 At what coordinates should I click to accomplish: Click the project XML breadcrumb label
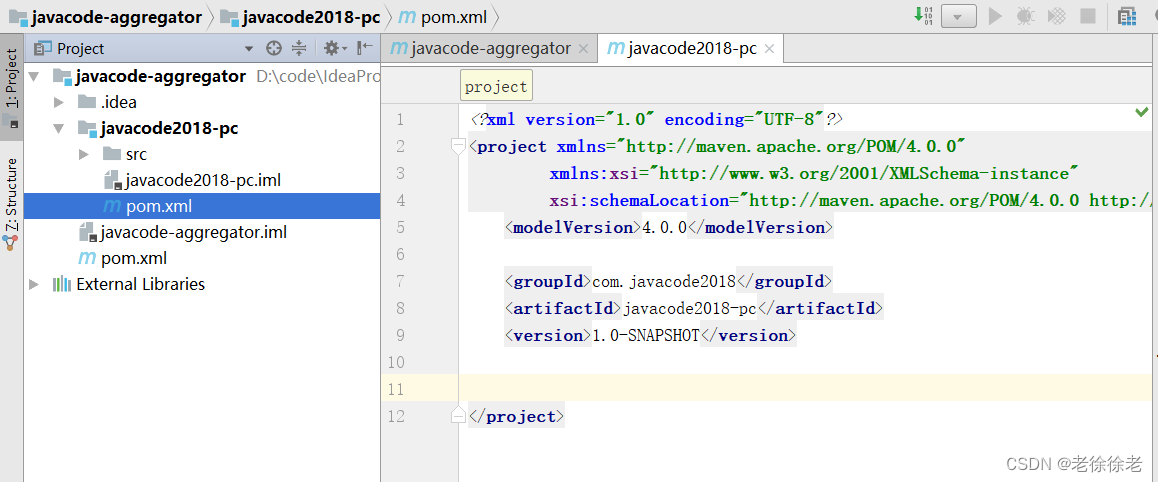496,86
